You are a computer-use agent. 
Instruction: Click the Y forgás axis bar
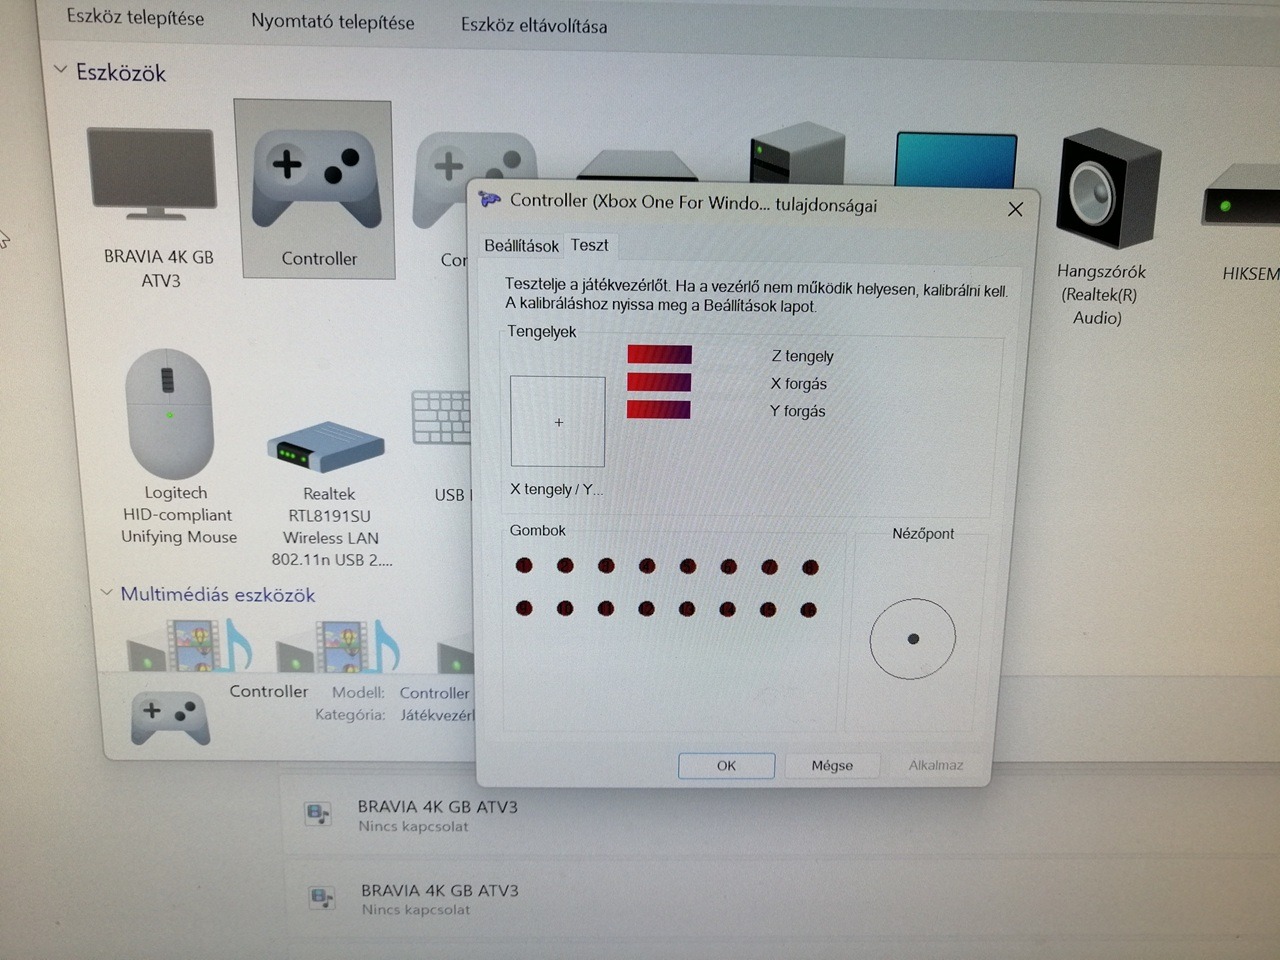click(659, 409)
